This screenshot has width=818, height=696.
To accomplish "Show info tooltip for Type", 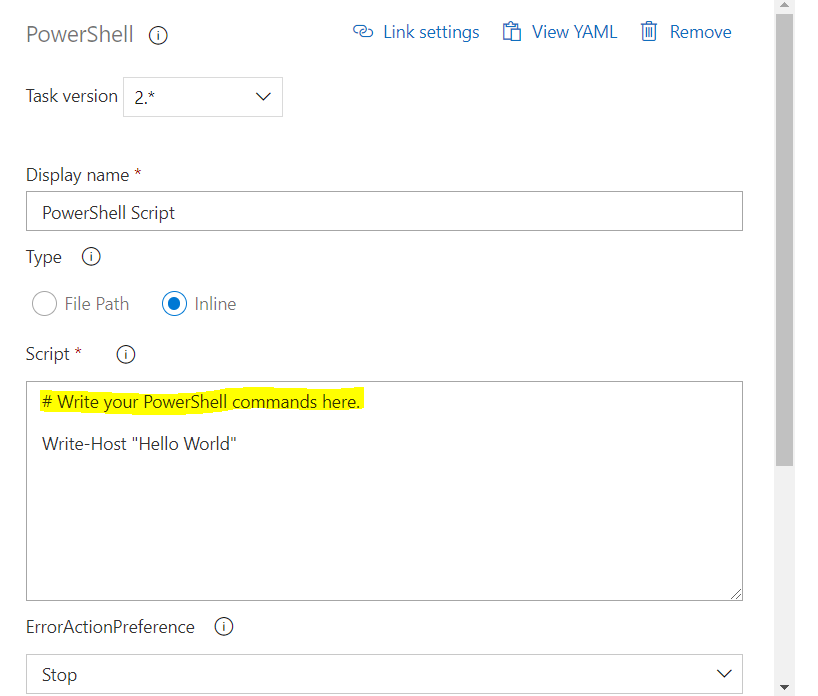I will tap(91, 257).
